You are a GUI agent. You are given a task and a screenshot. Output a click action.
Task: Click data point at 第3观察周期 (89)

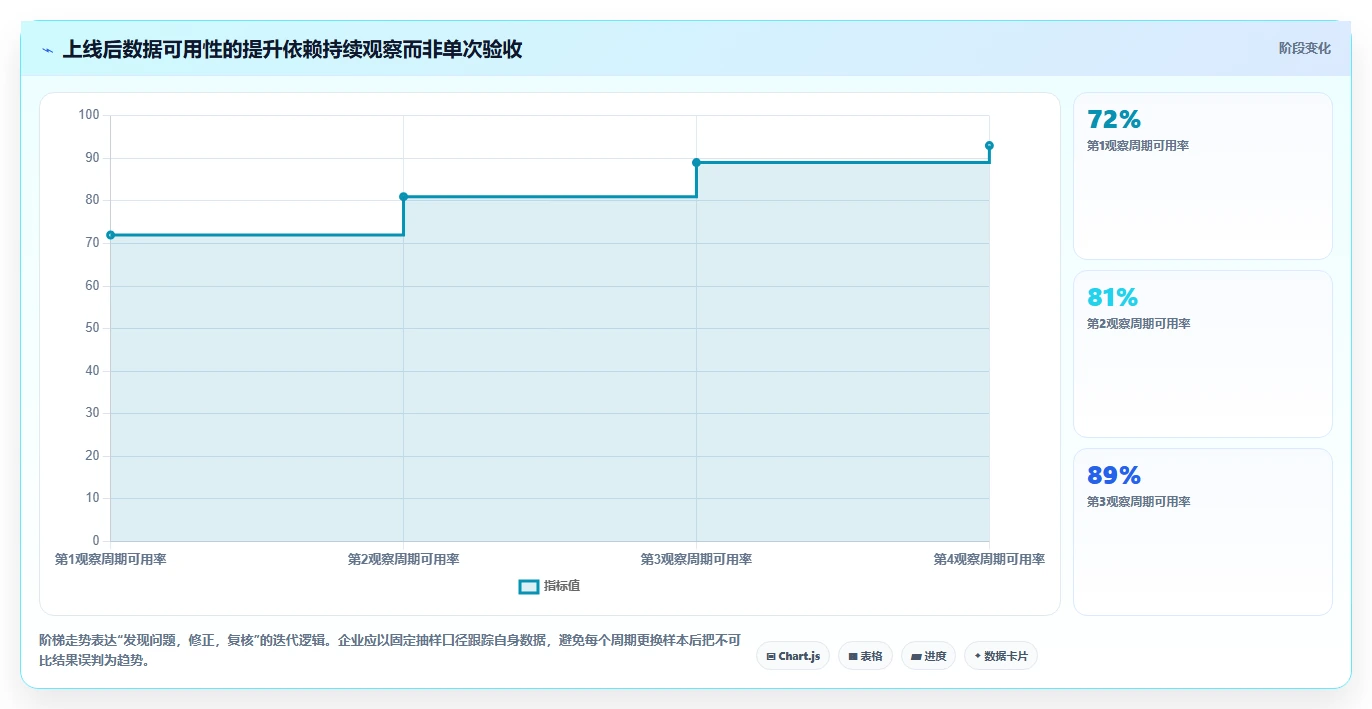pos(696,162)
